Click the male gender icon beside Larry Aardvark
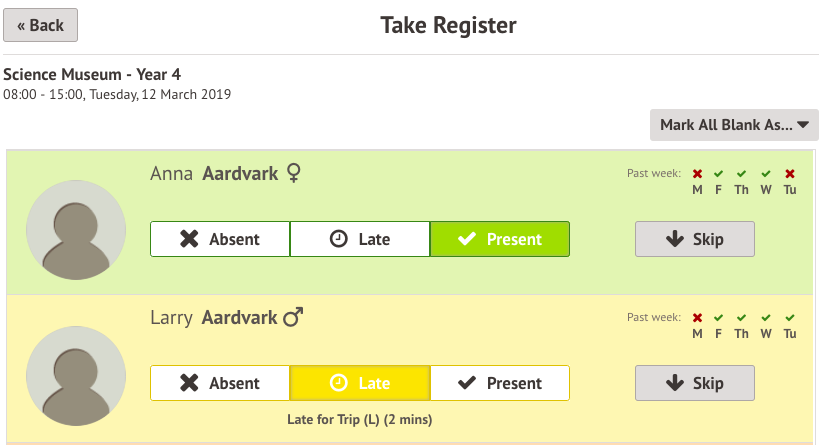 [293, 318]
